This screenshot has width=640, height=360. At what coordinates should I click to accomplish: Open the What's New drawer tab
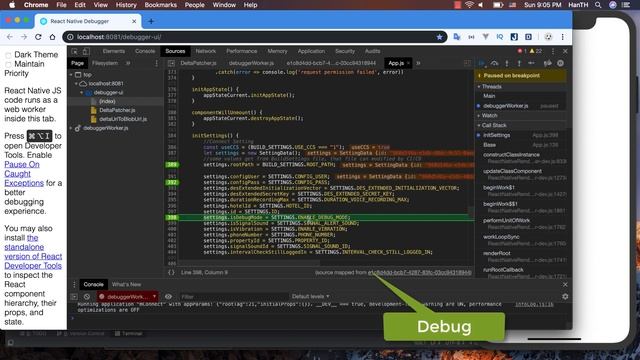pos(126,284)
